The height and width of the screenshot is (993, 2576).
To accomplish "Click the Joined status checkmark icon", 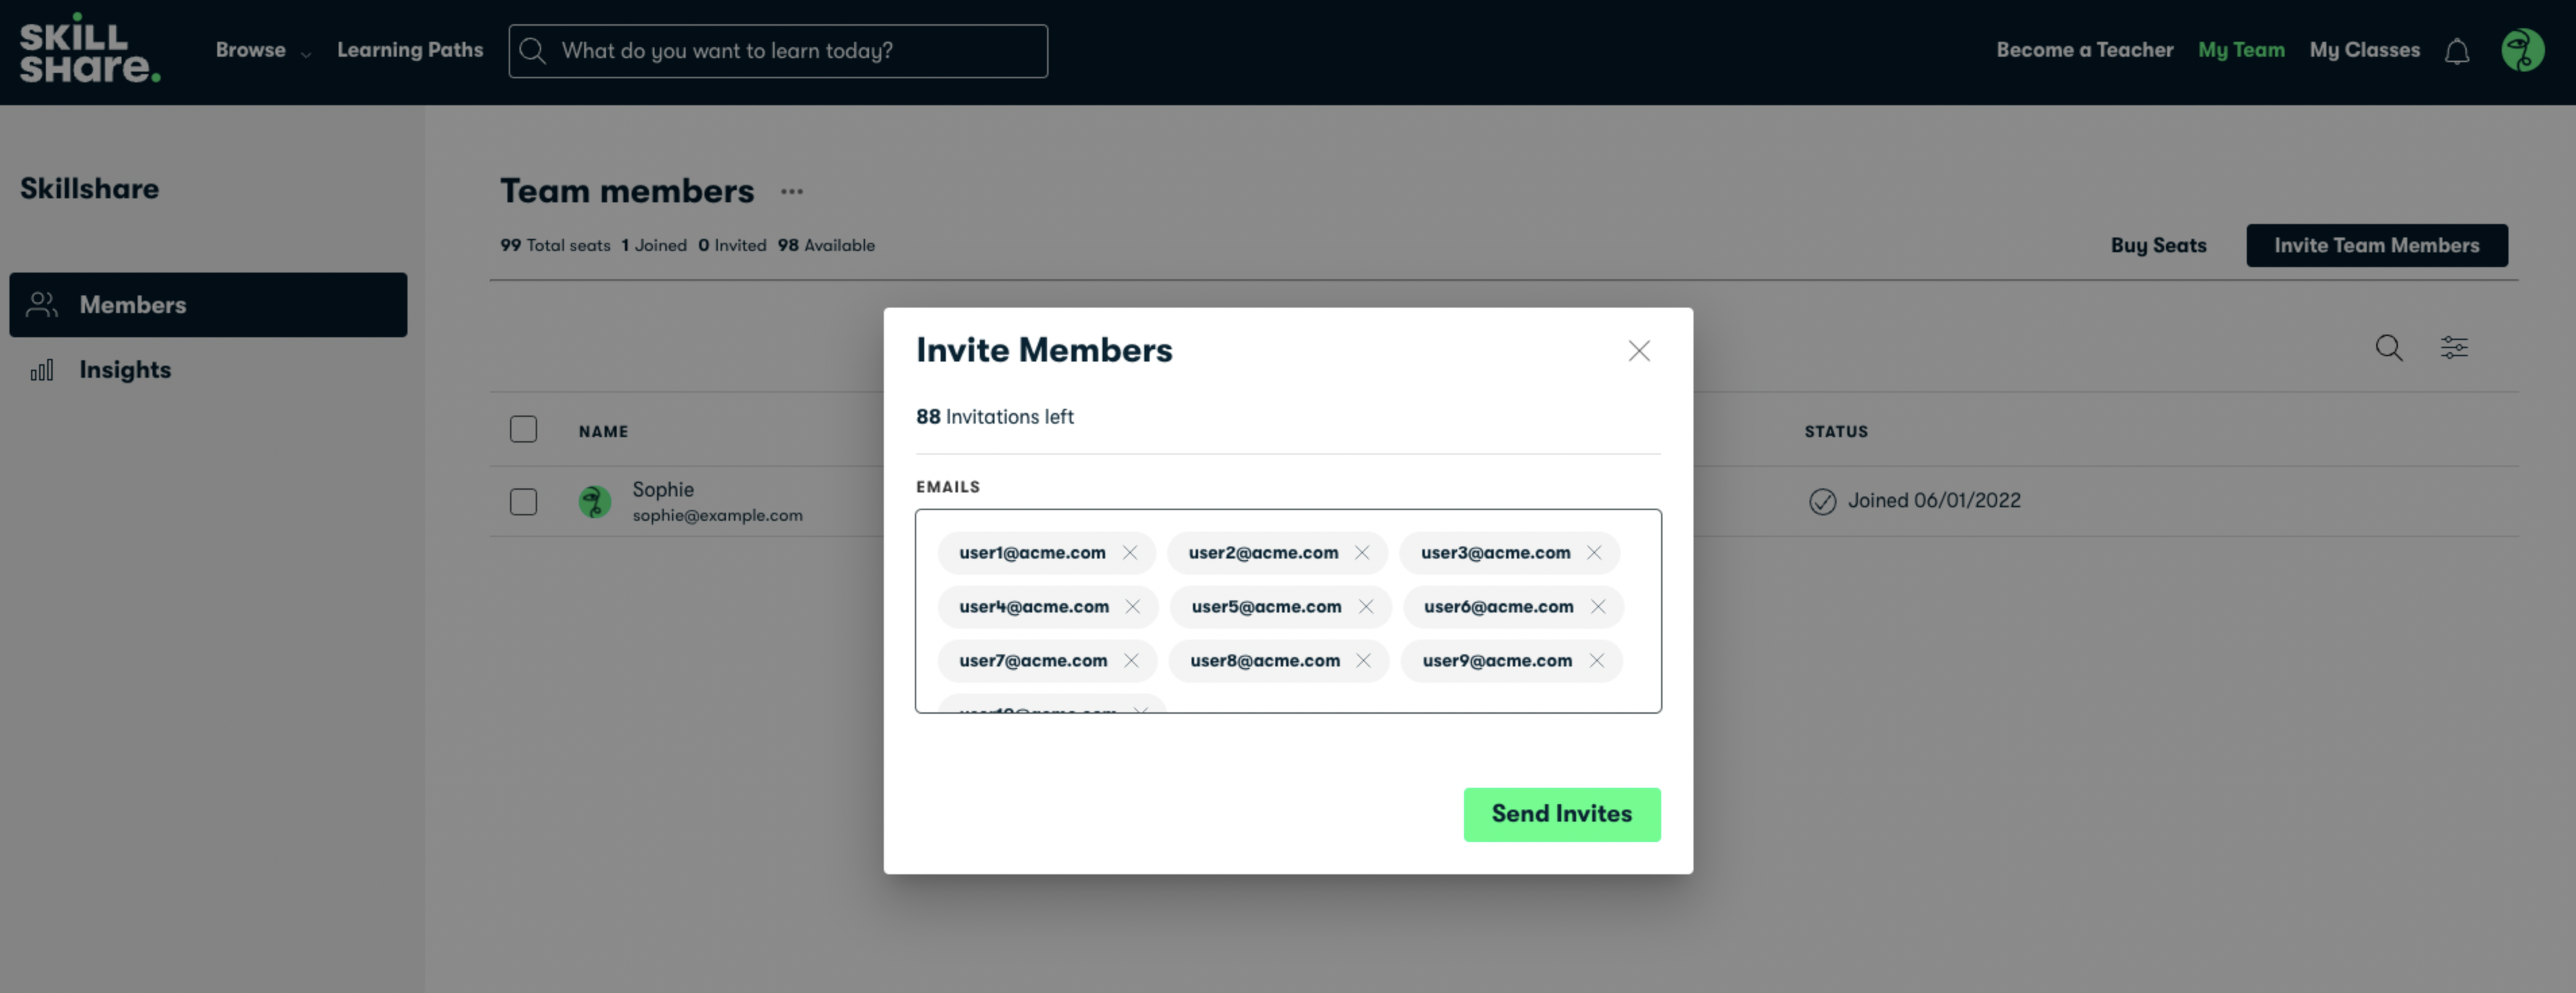I will [x=1822, y=501].
